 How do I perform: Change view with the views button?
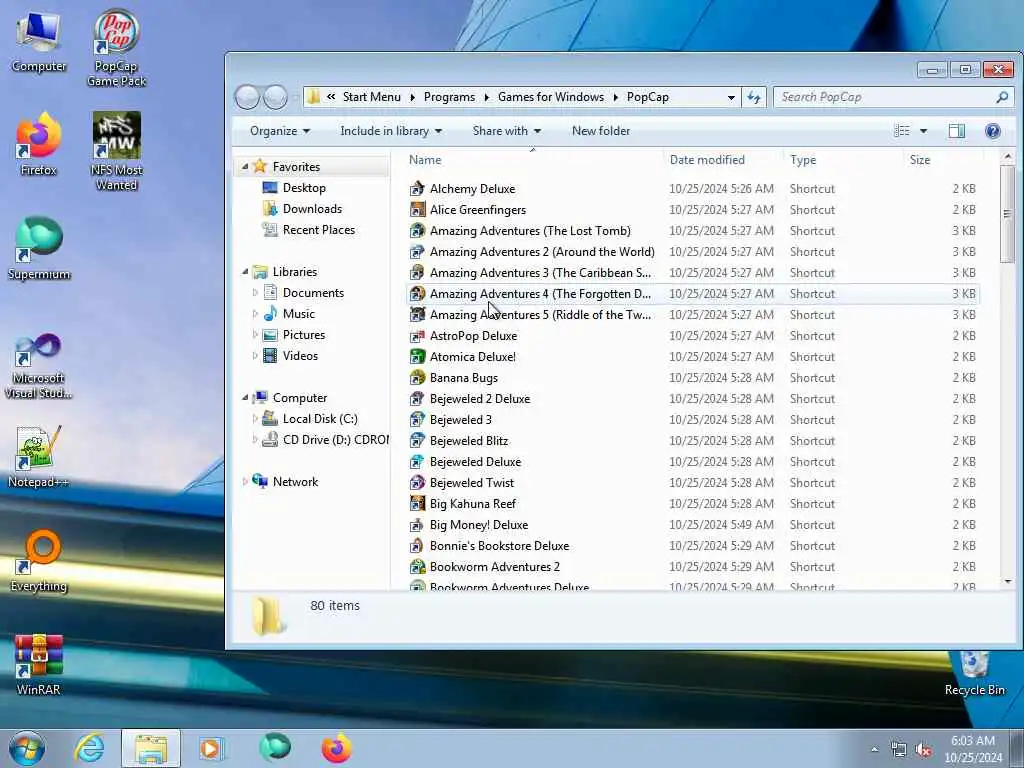pos(902,131)
